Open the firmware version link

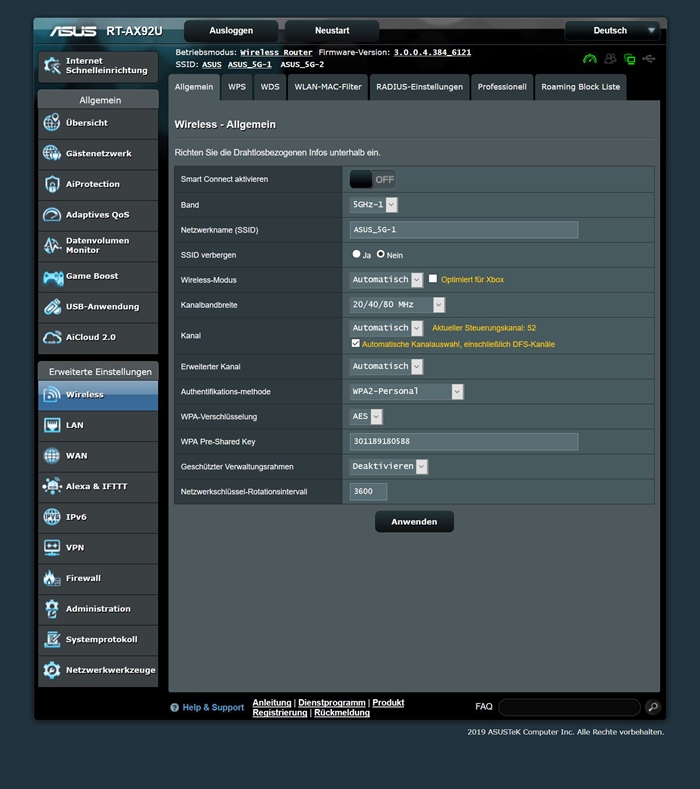432,52
